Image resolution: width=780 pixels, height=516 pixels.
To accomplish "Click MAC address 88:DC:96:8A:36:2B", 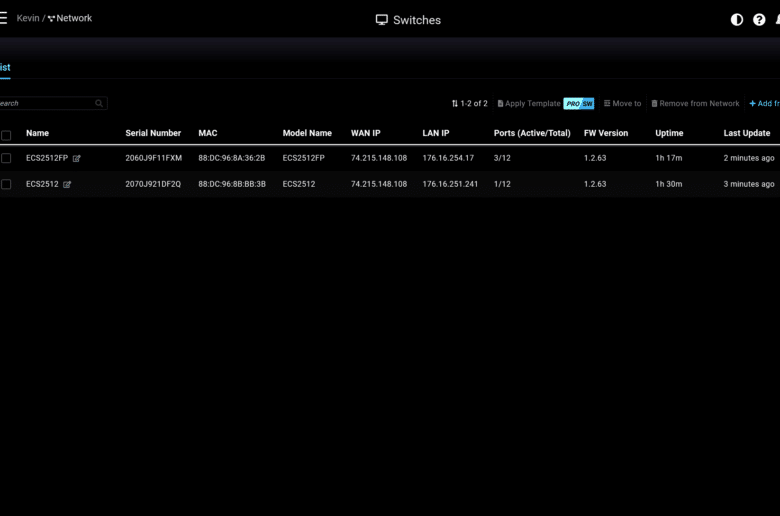I will tap(232, 158).
